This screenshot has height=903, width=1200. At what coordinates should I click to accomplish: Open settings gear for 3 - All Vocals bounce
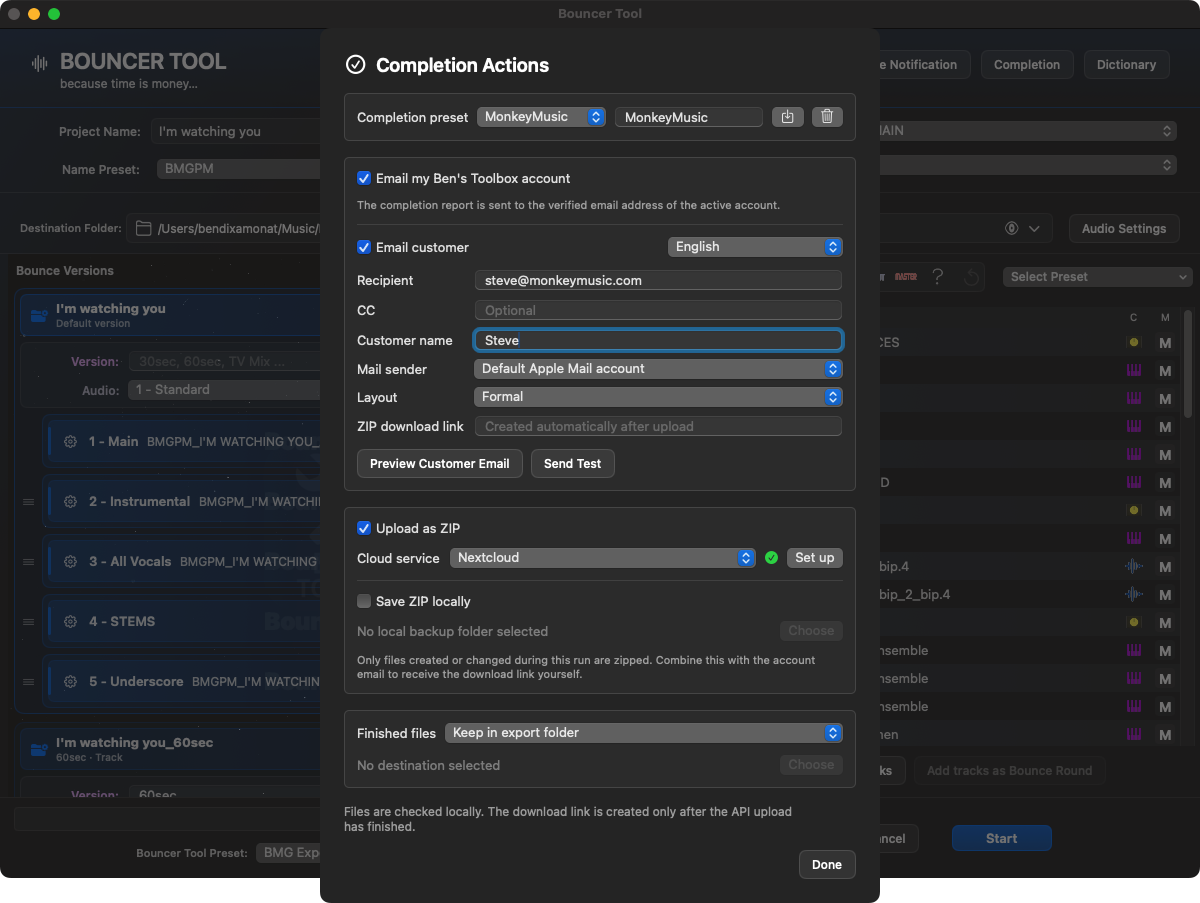point(70,562)
